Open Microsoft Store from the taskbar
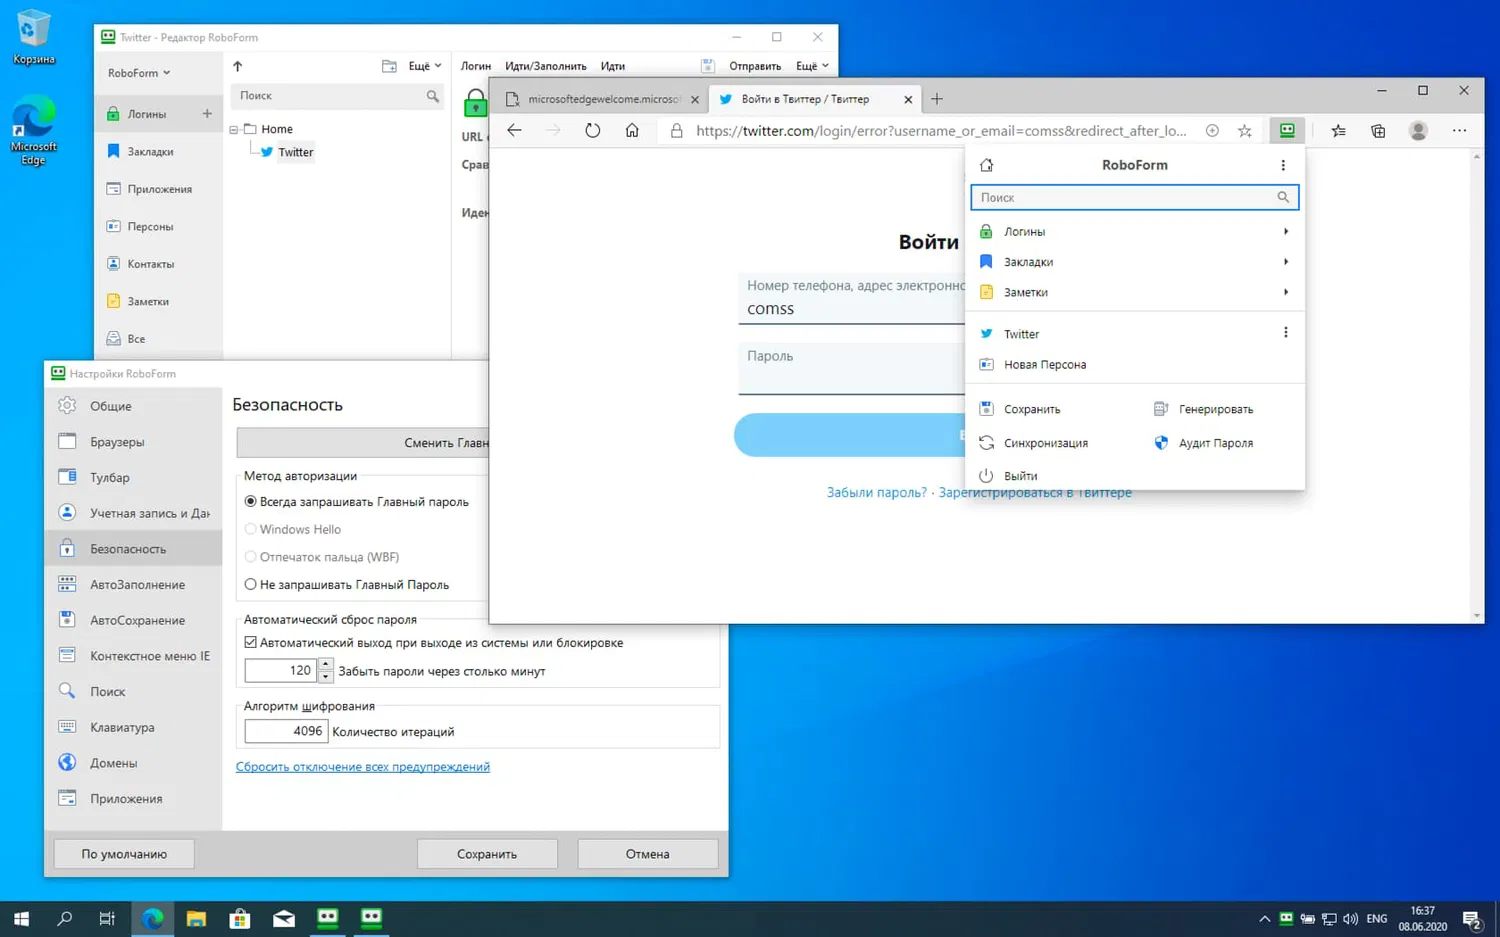Screen dimensions: 1500x937 (240, 918)
